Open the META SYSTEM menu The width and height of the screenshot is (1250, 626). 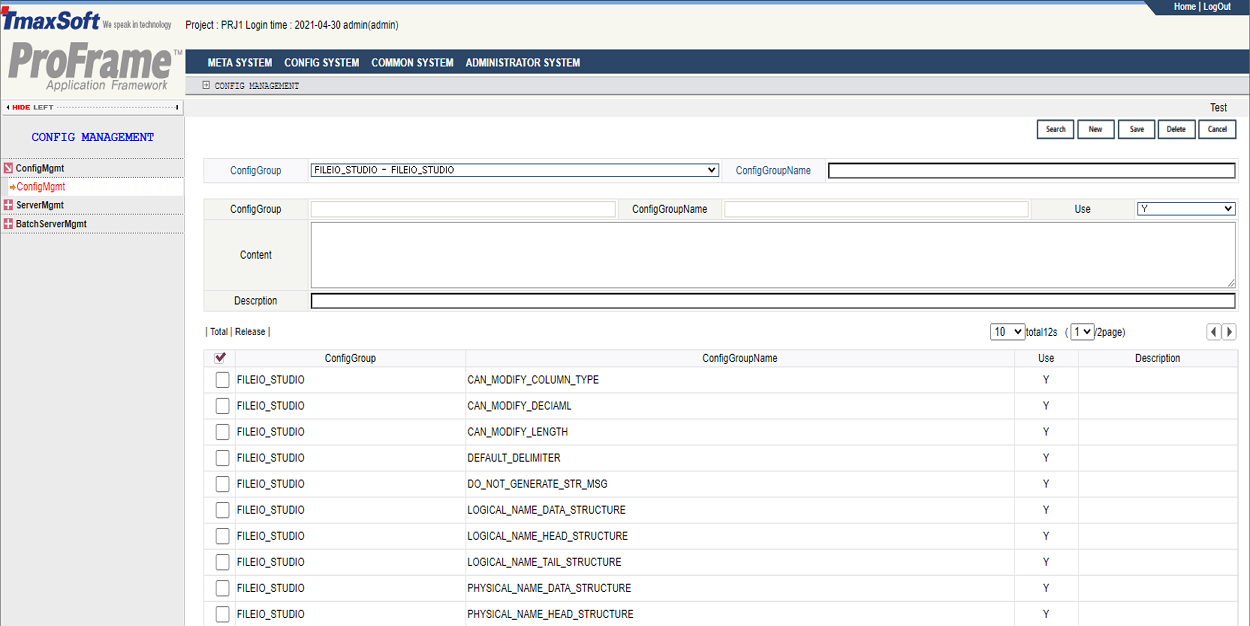point(240,63)
